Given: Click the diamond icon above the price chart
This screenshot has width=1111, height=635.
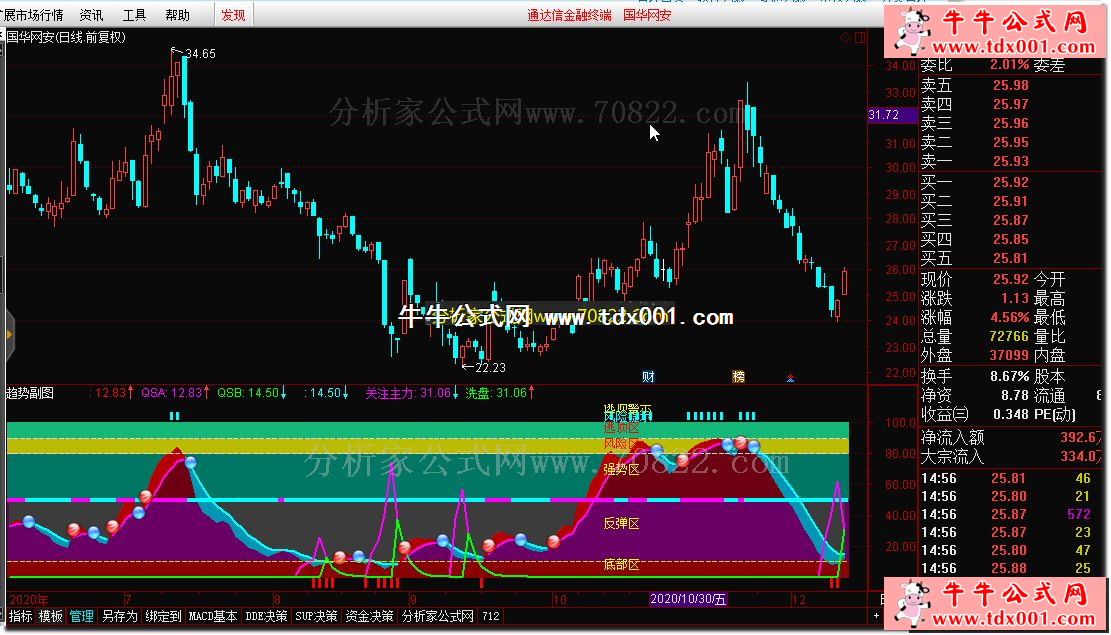Looking at the screenshot, I should [845, 38].
